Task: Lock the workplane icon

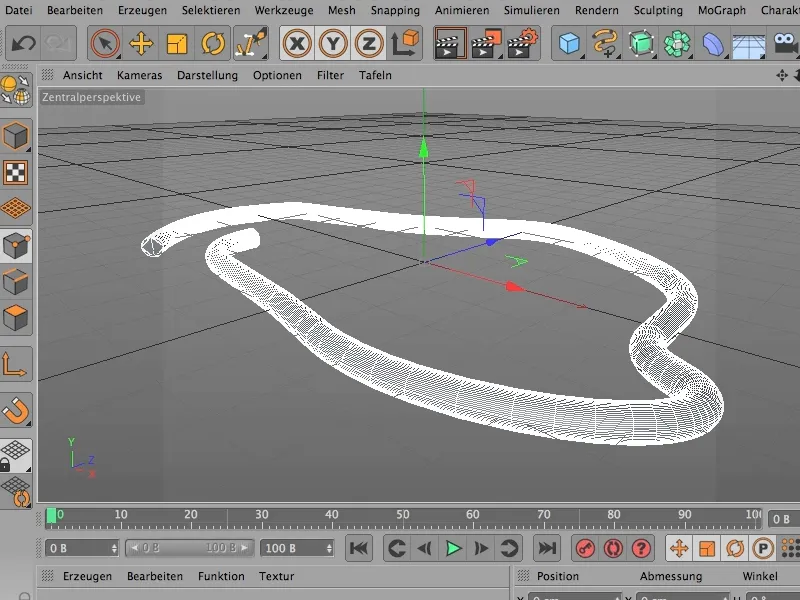Action: [16, 455]
